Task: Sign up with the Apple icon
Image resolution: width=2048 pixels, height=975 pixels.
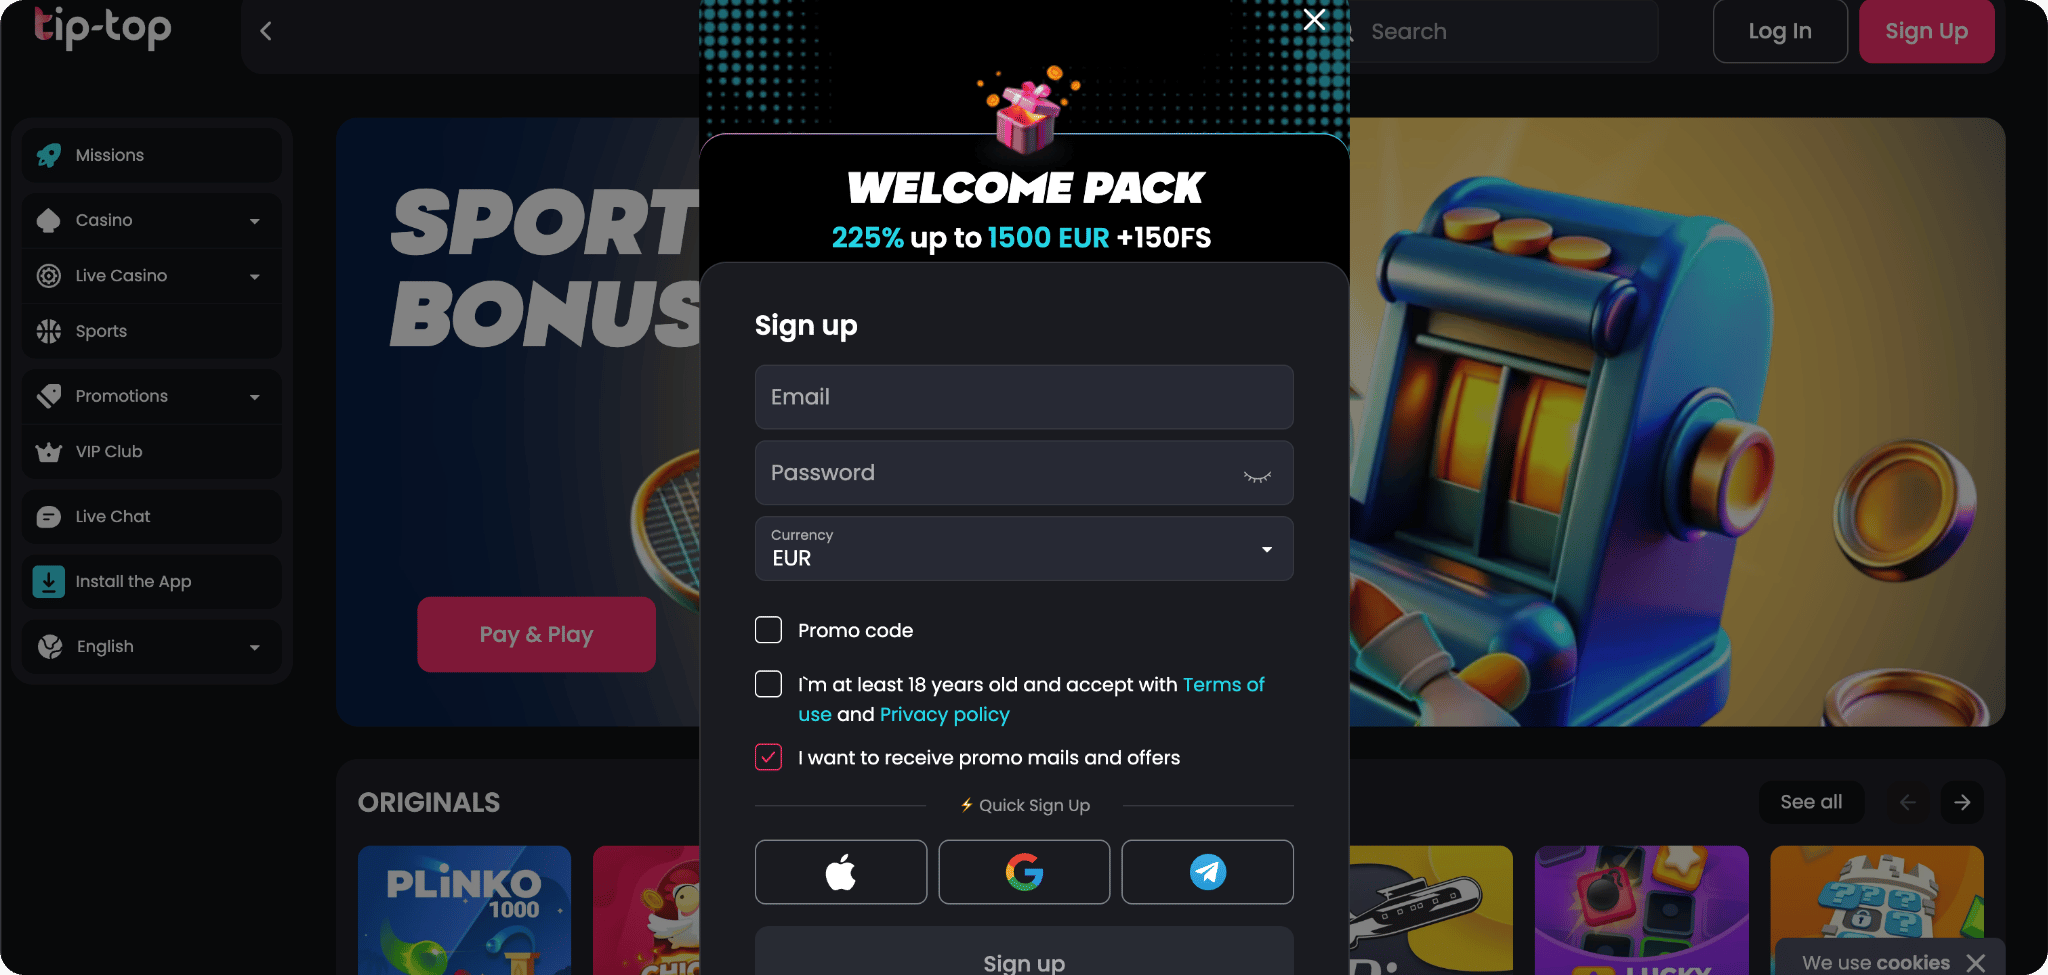Action: tap(840, 872)
